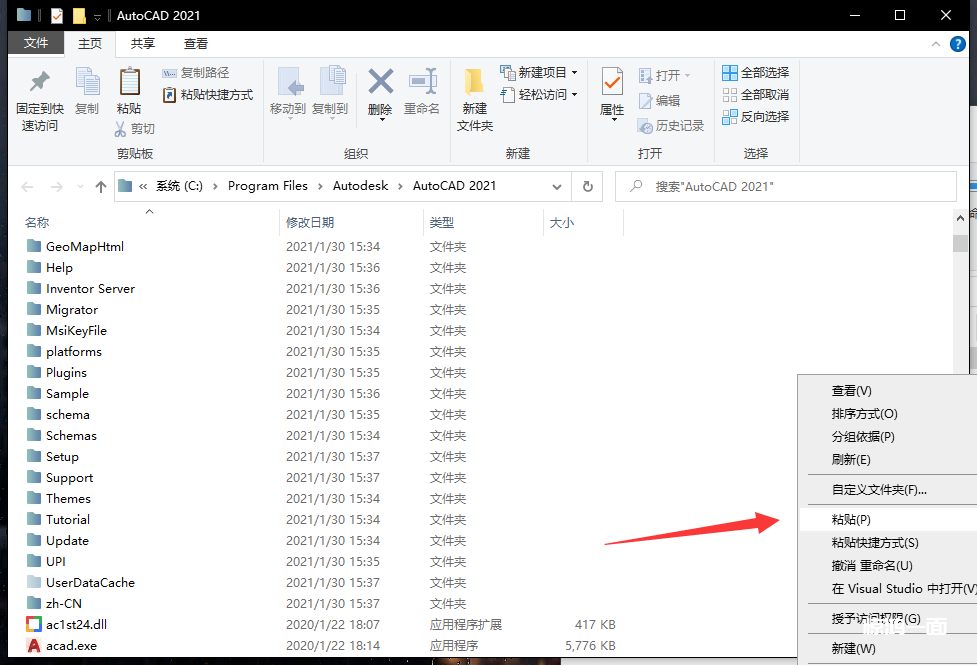Open Properties with the checkmark icon
This screenshot has width=977, height=665.
(612, 83)
